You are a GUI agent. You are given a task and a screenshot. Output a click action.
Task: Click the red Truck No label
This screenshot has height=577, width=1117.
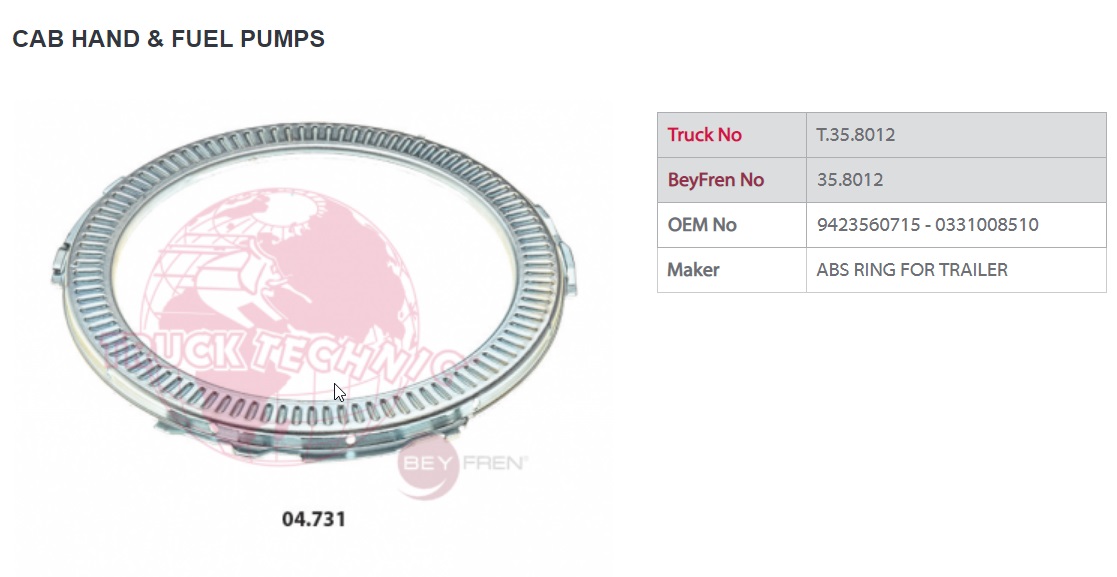[x=705, y=135]
